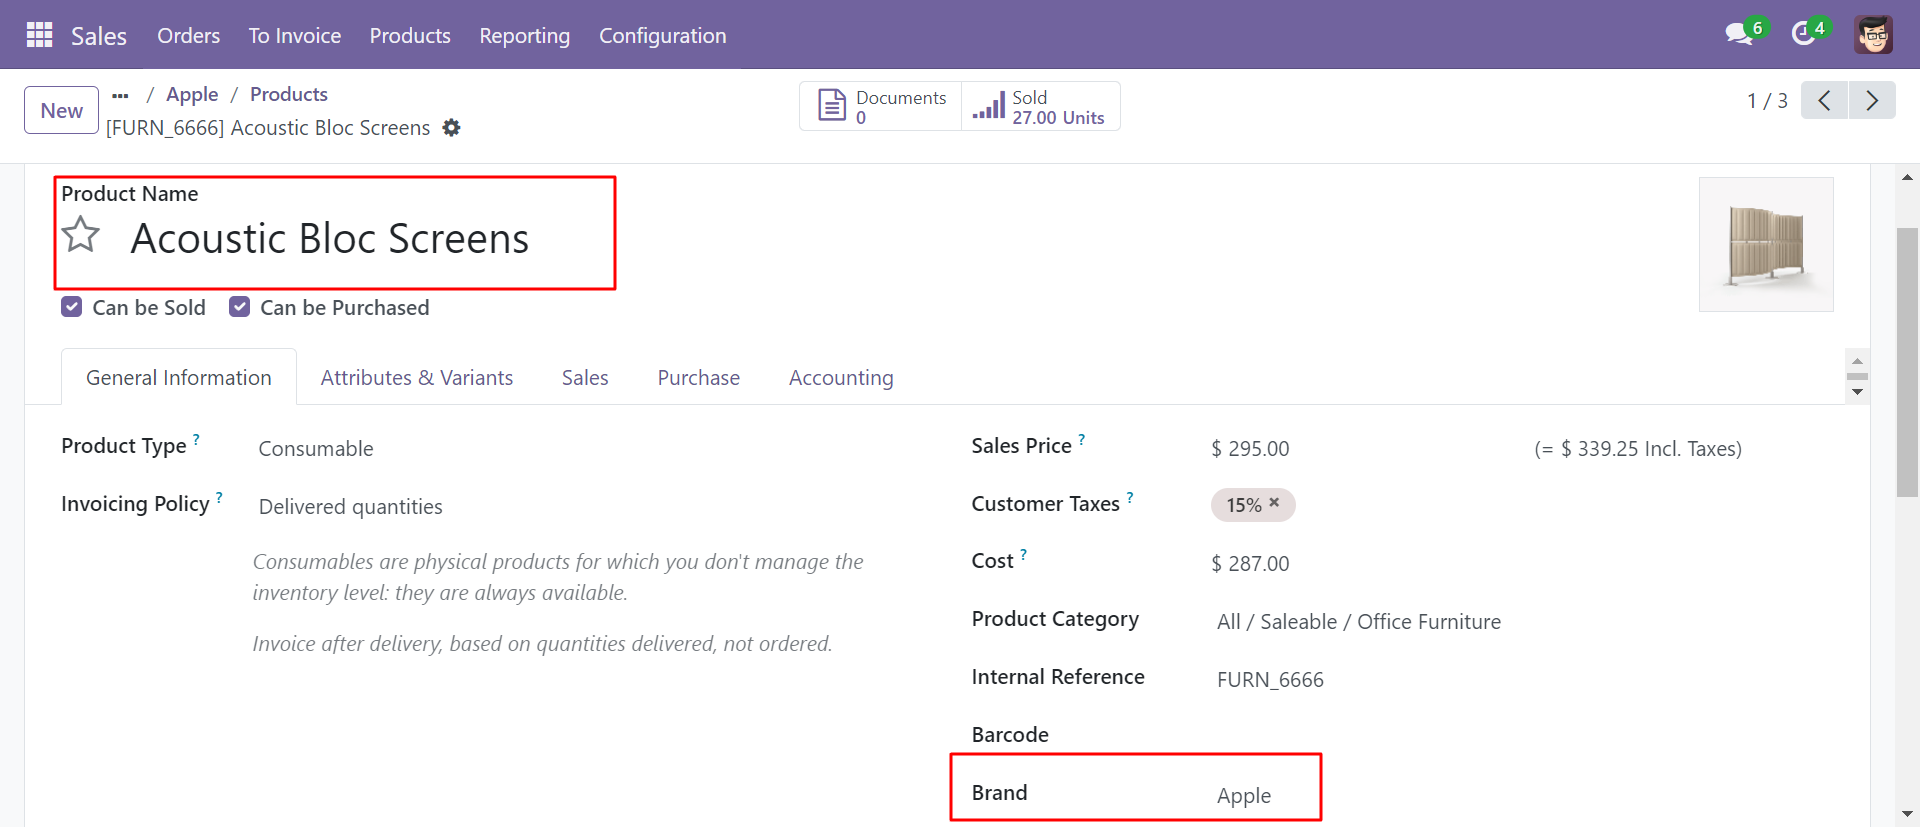
Task: Remove the 15% customer tax tag
Action: [1274, 503]
